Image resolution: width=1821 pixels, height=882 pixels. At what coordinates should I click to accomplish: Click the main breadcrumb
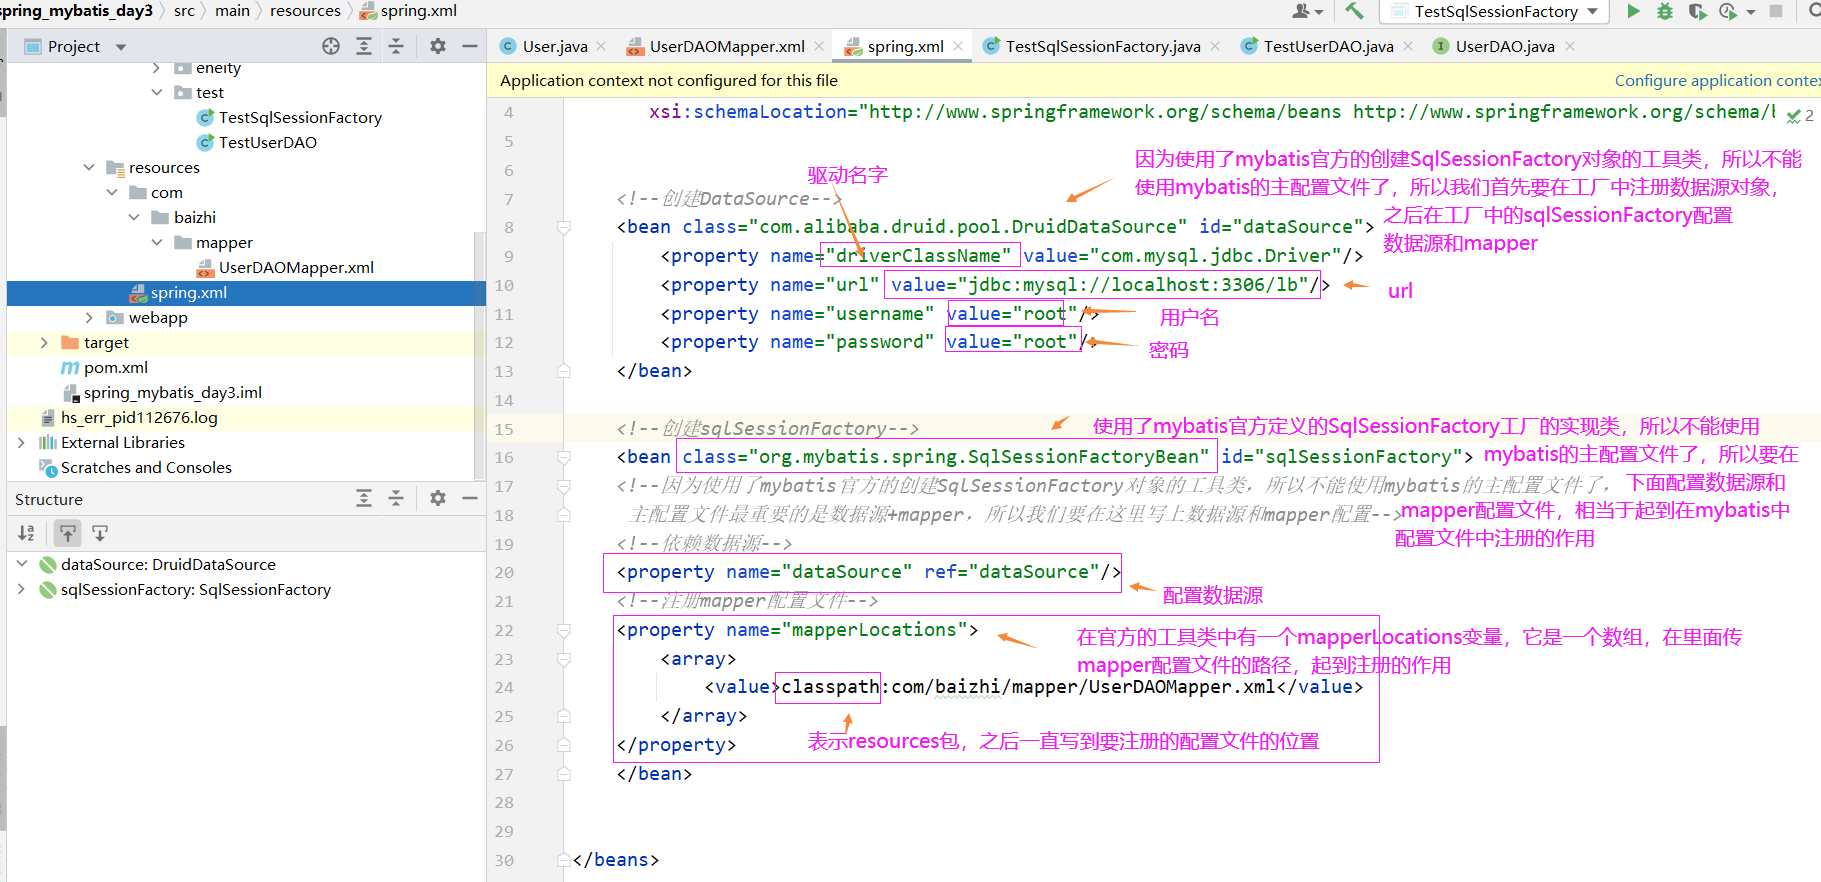click(232, 10)
